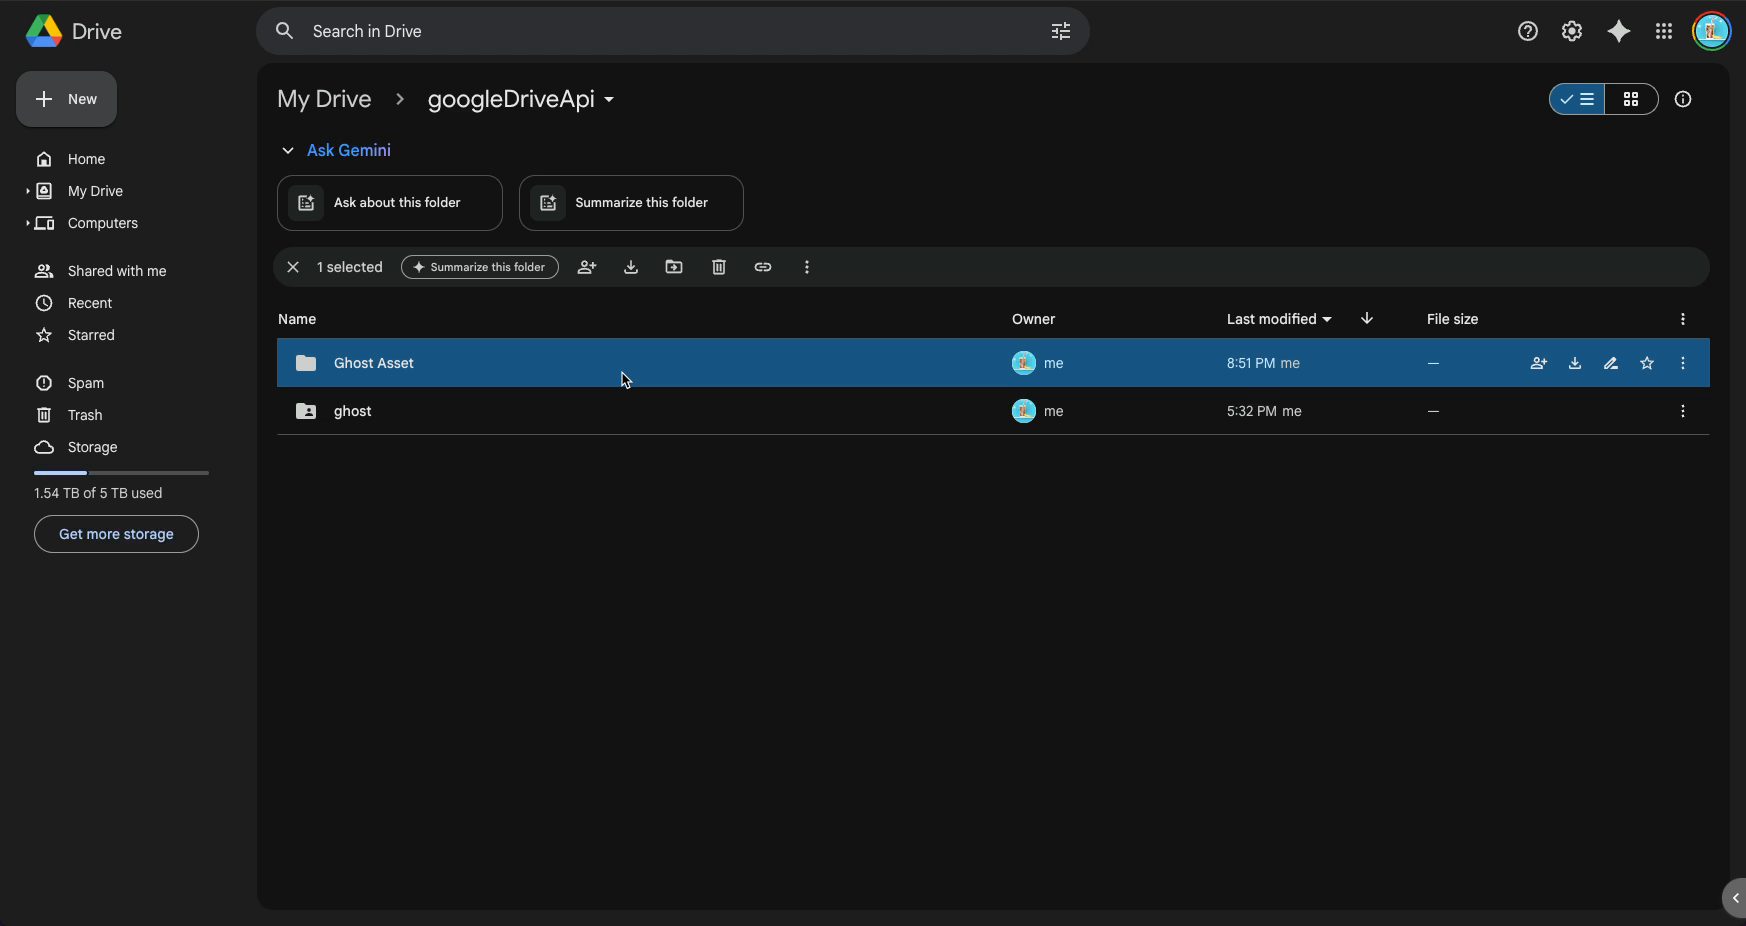
Task: Star the Ghost Asset folder
Action: (x=1647, y=363)
